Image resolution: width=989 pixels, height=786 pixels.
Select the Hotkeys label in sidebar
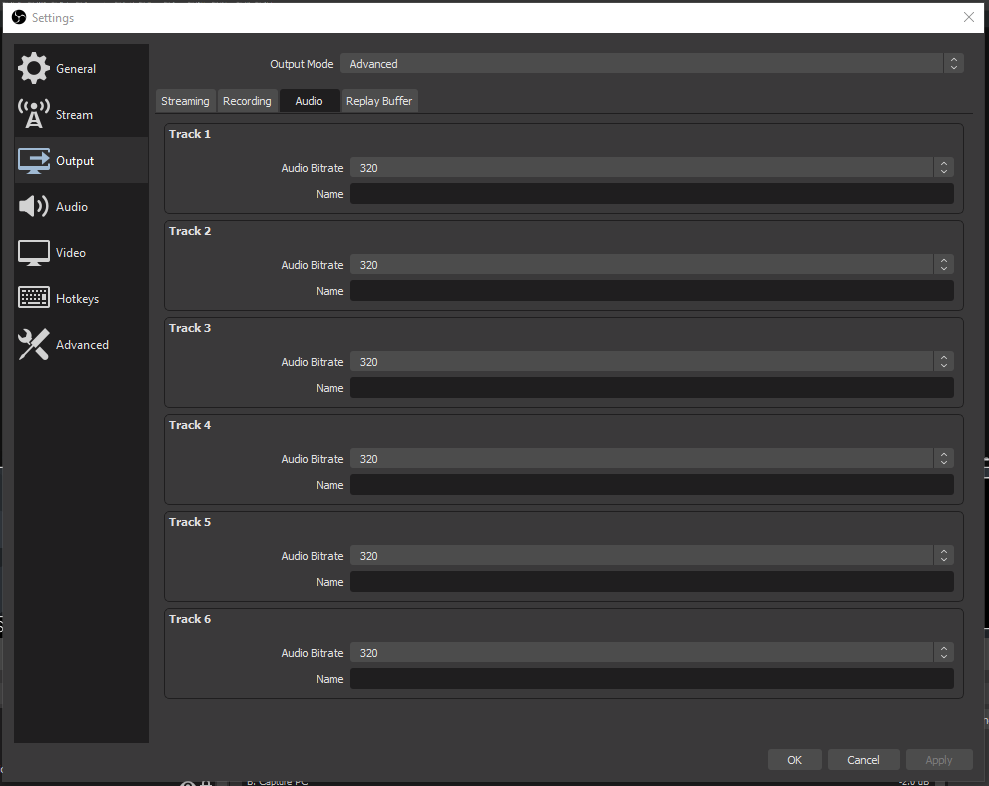tap(77, 298)
